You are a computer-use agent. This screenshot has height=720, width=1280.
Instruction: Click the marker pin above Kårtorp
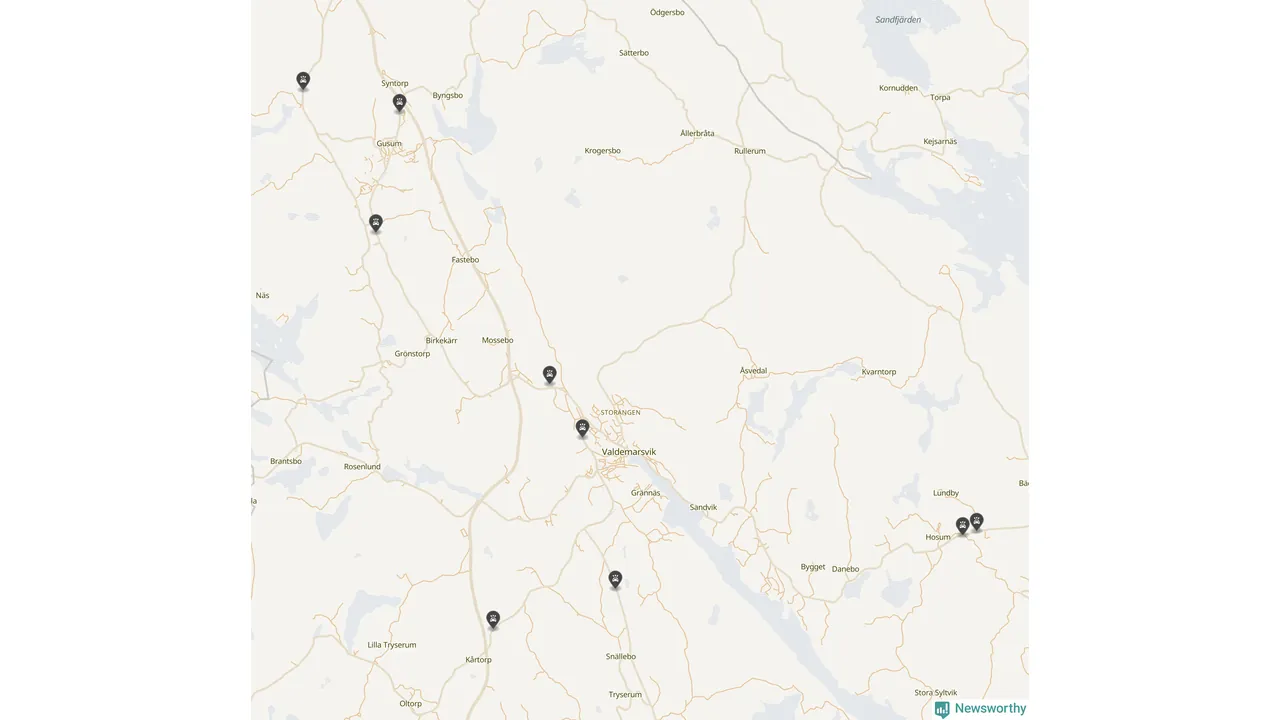493,619
